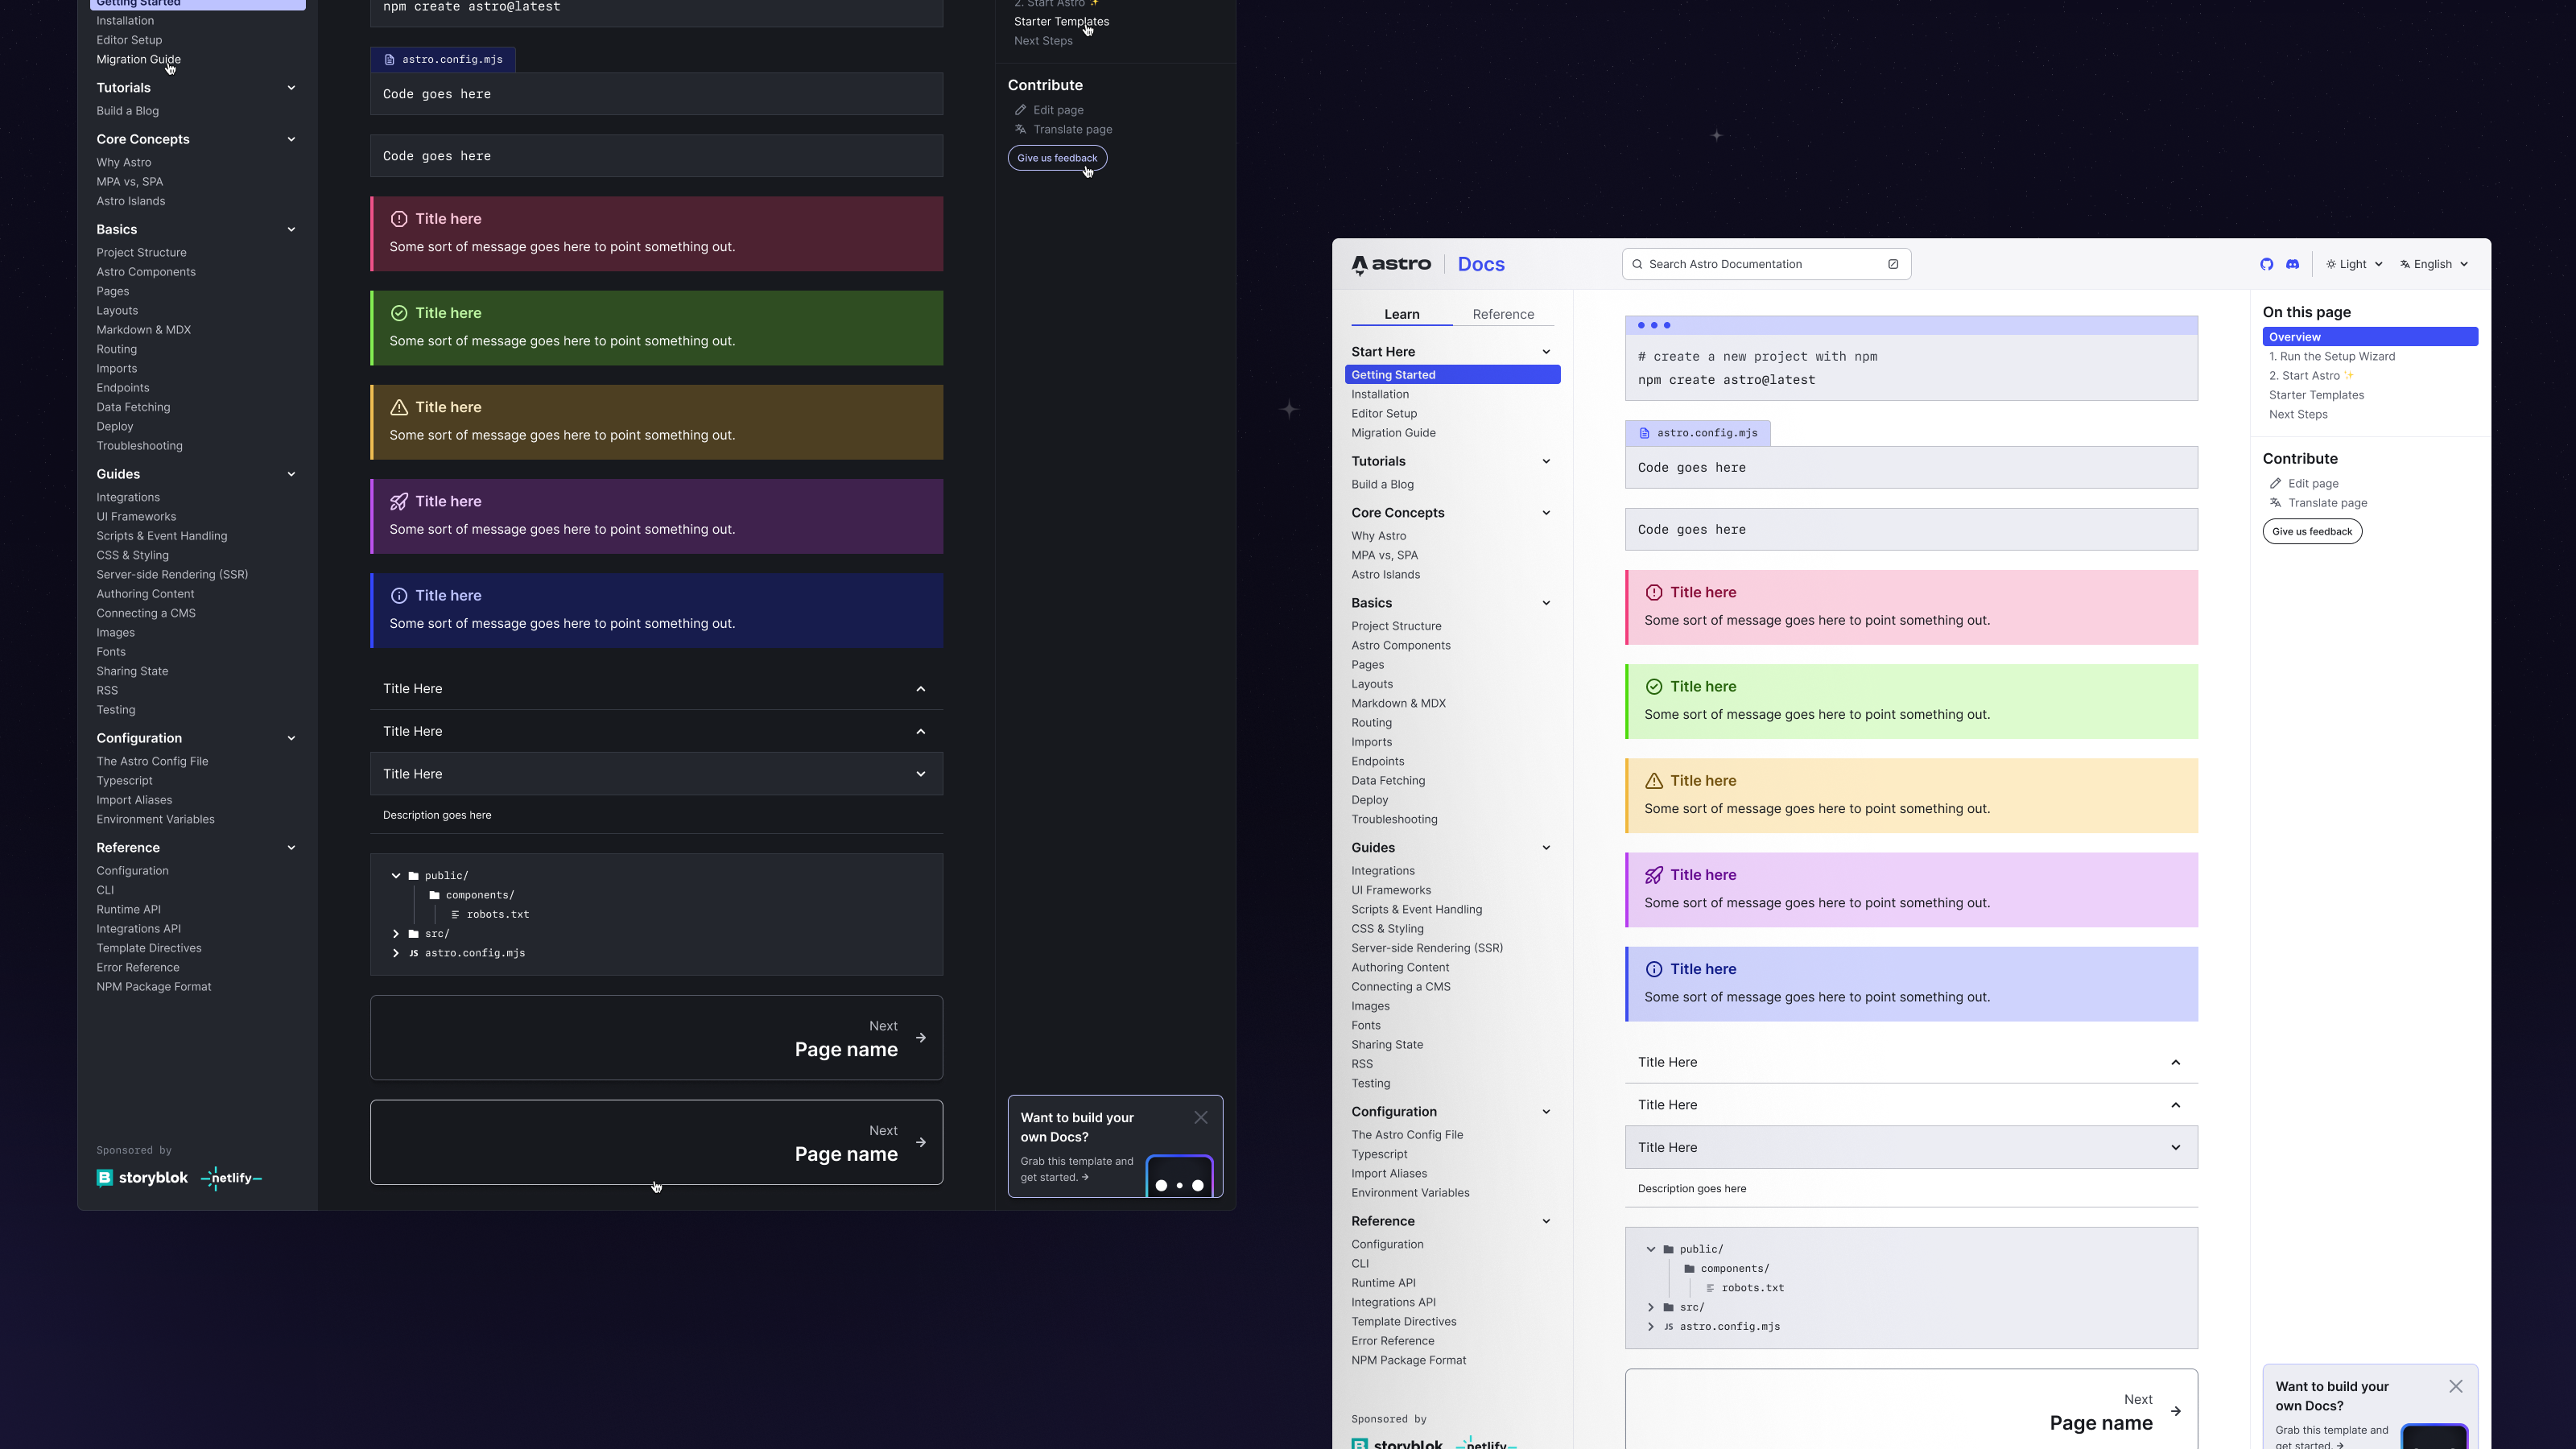Expand the src folder in the file tree
Screen dimensions: 2576x1449
(x=1650, y=1307)
